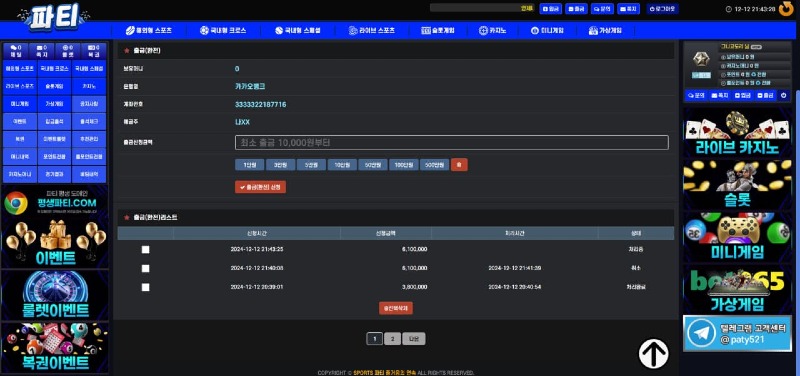Open 국내형 크로스 in the blue navigation bar
The image size is (800, 376).
coord(223,31)
